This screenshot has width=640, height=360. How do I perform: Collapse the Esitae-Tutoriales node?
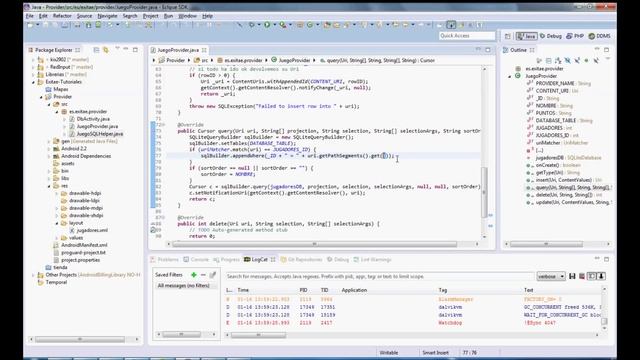coord(33,82)
